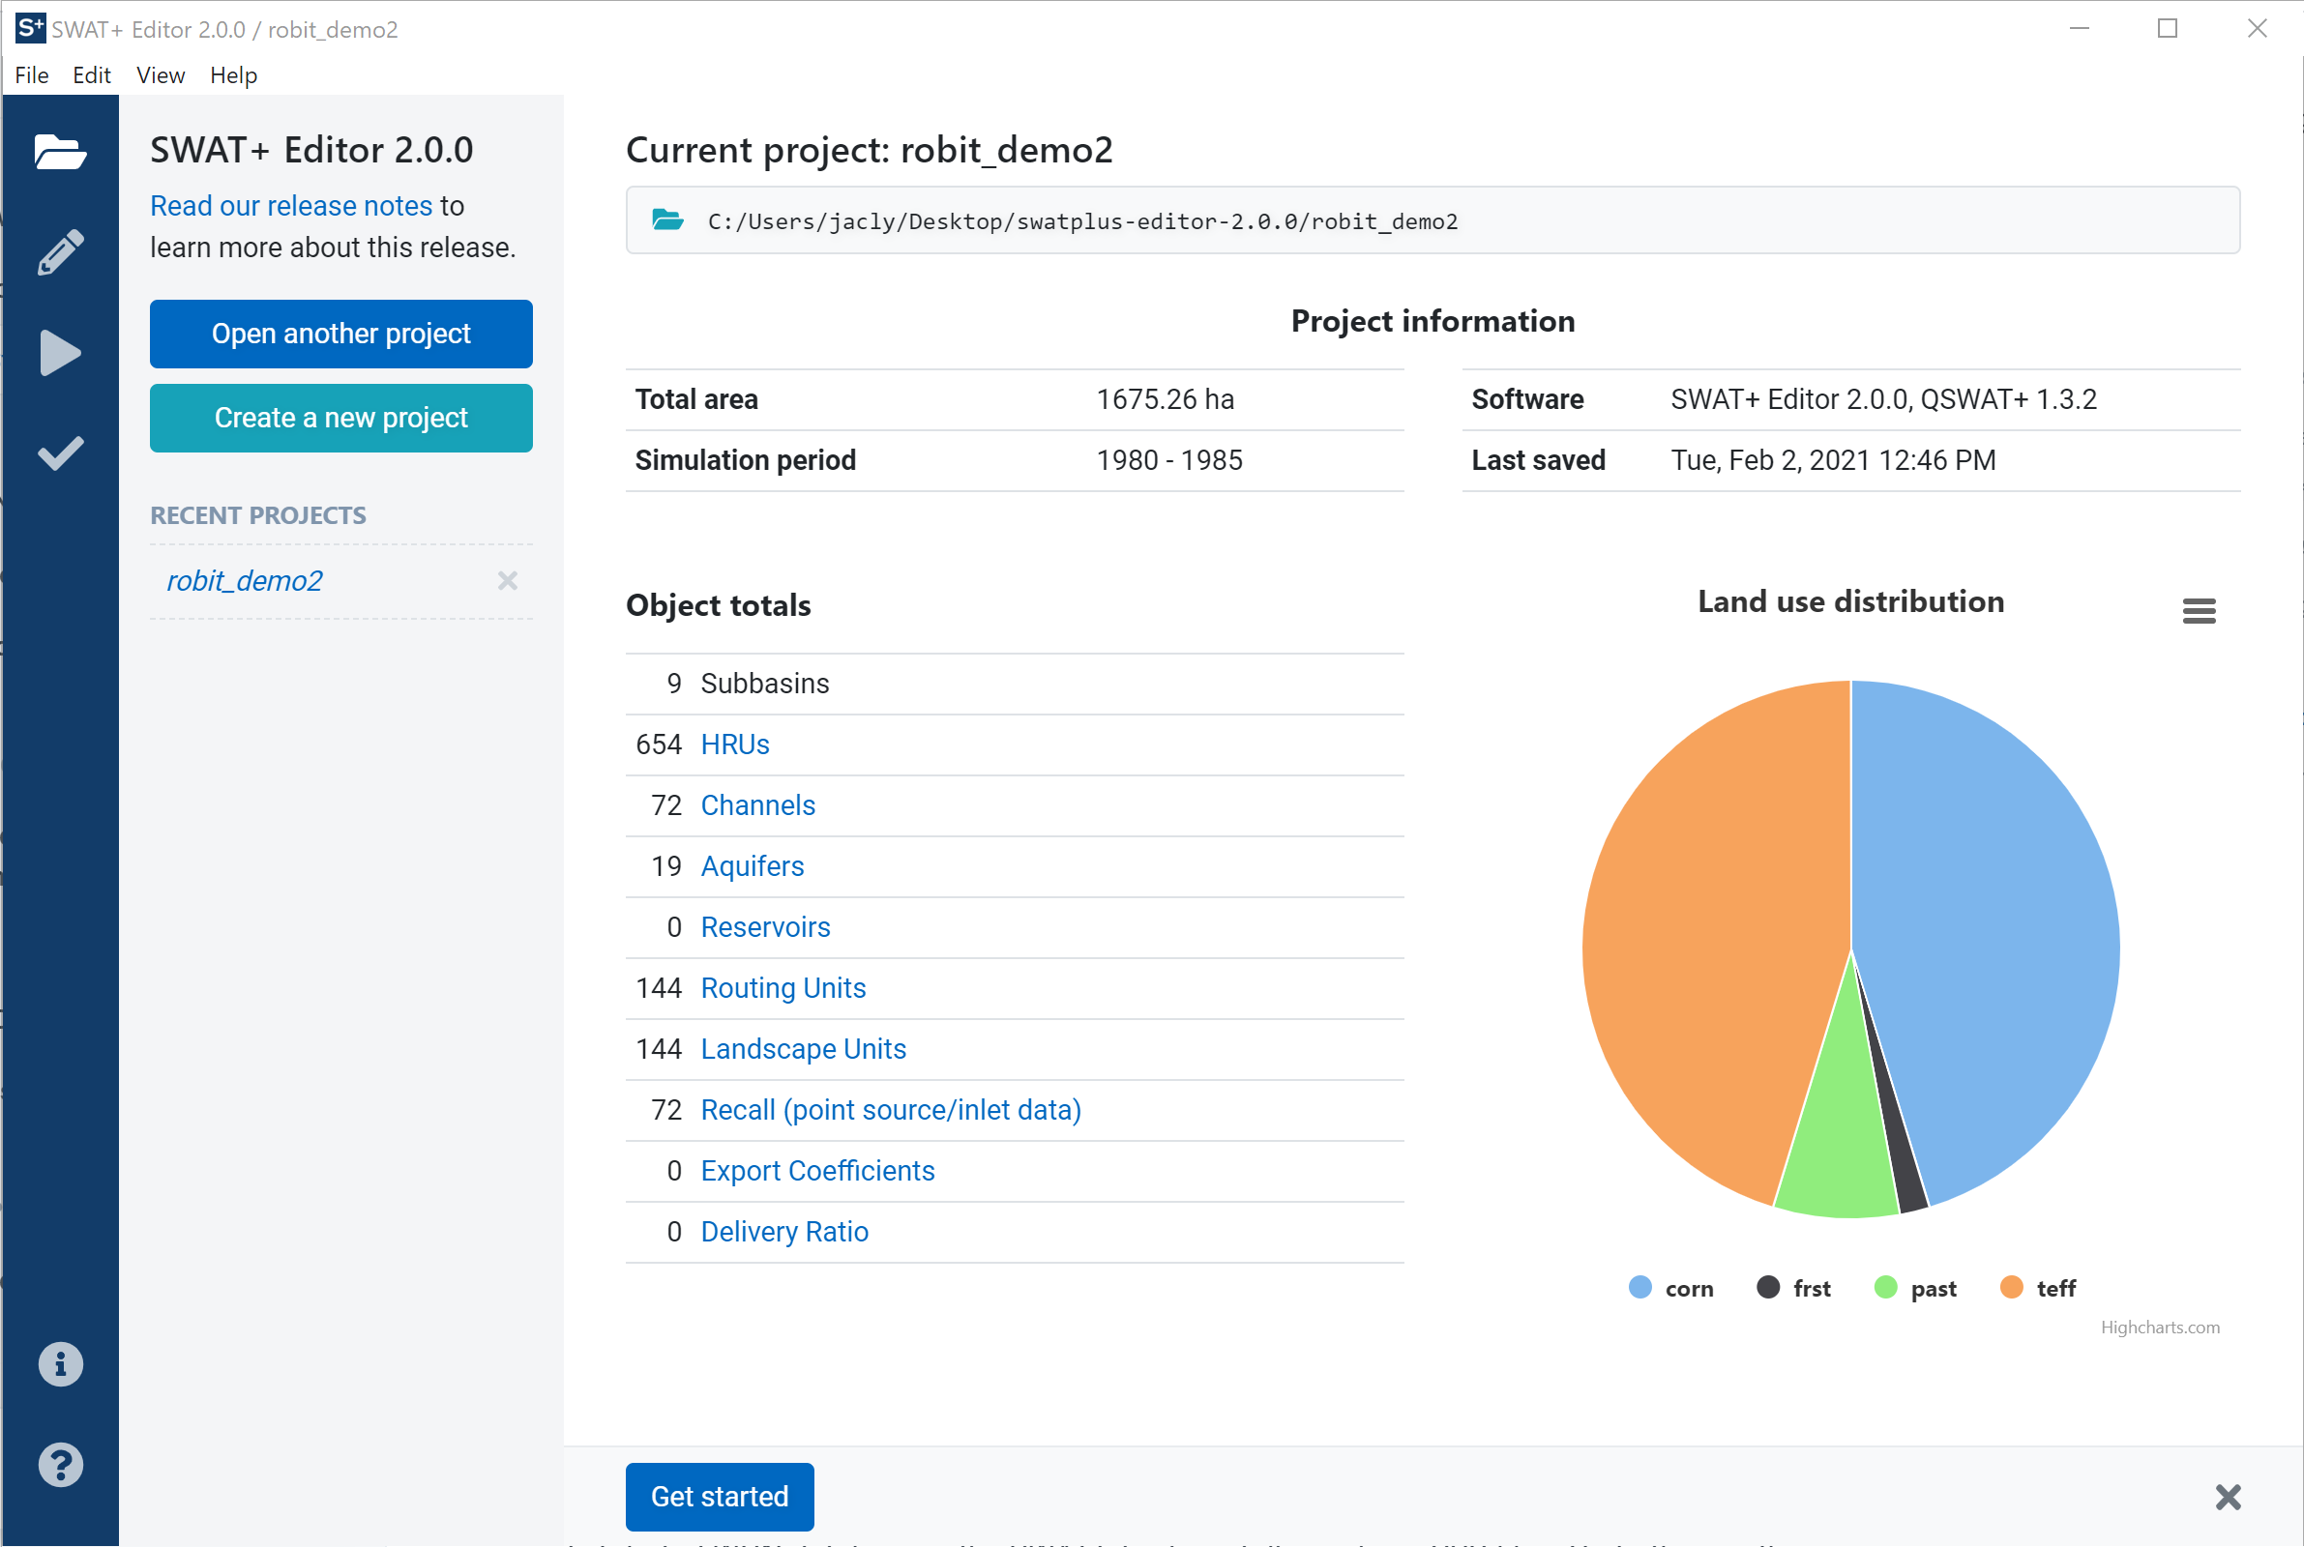This screenshot has height=1547, width=2304.
Task: Click the play run model sidebar icon
Action: coord(60,353)
